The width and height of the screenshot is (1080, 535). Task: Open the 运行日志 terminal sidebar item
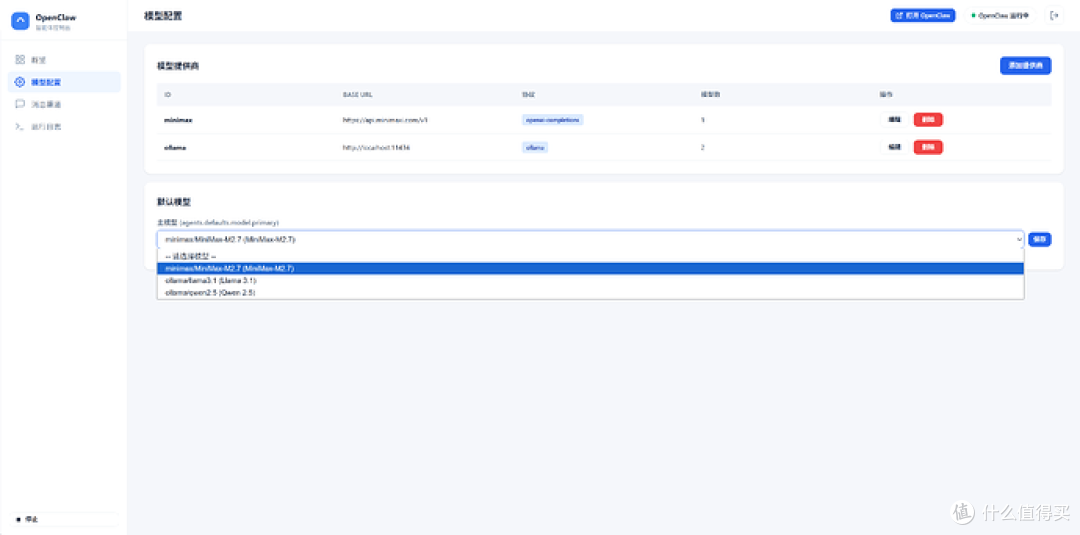(63, 127)
